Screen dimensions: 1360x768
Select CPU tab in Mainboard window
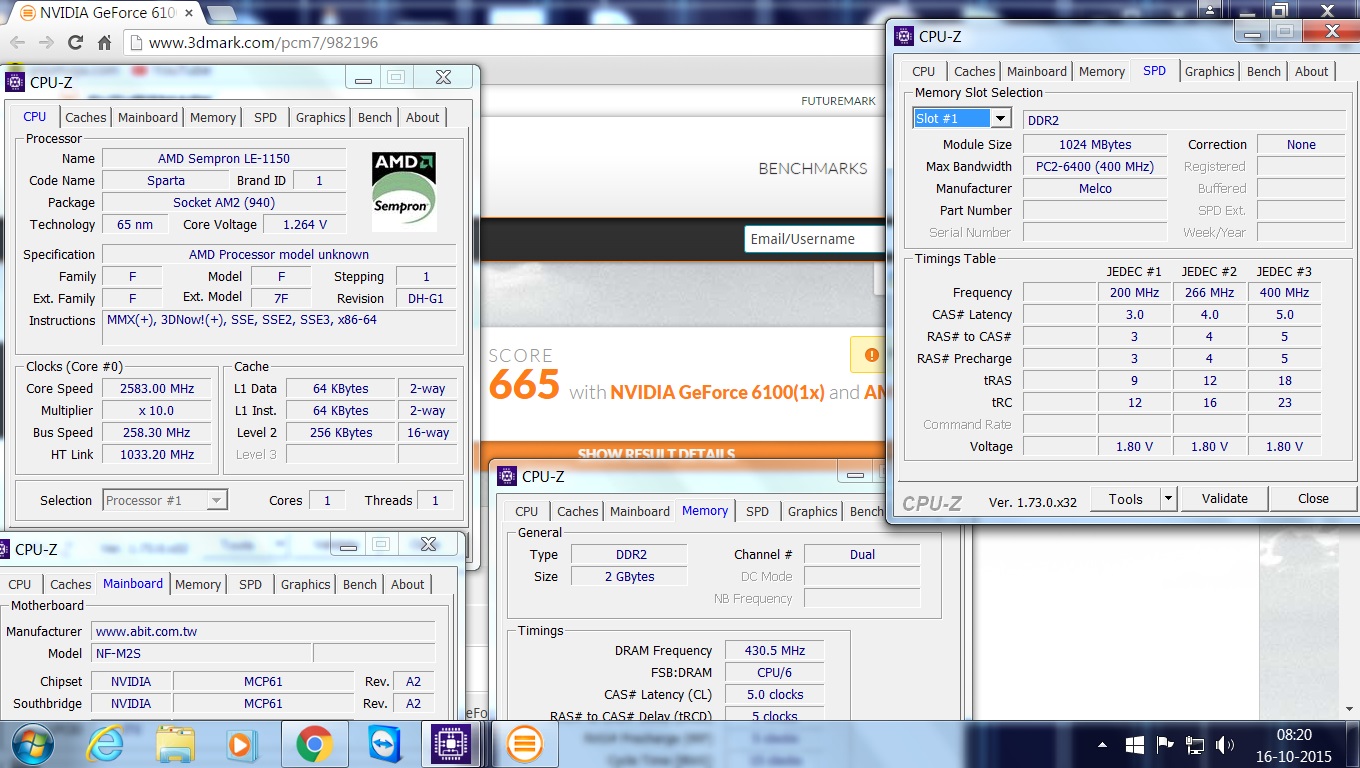[x=20, y=584]
